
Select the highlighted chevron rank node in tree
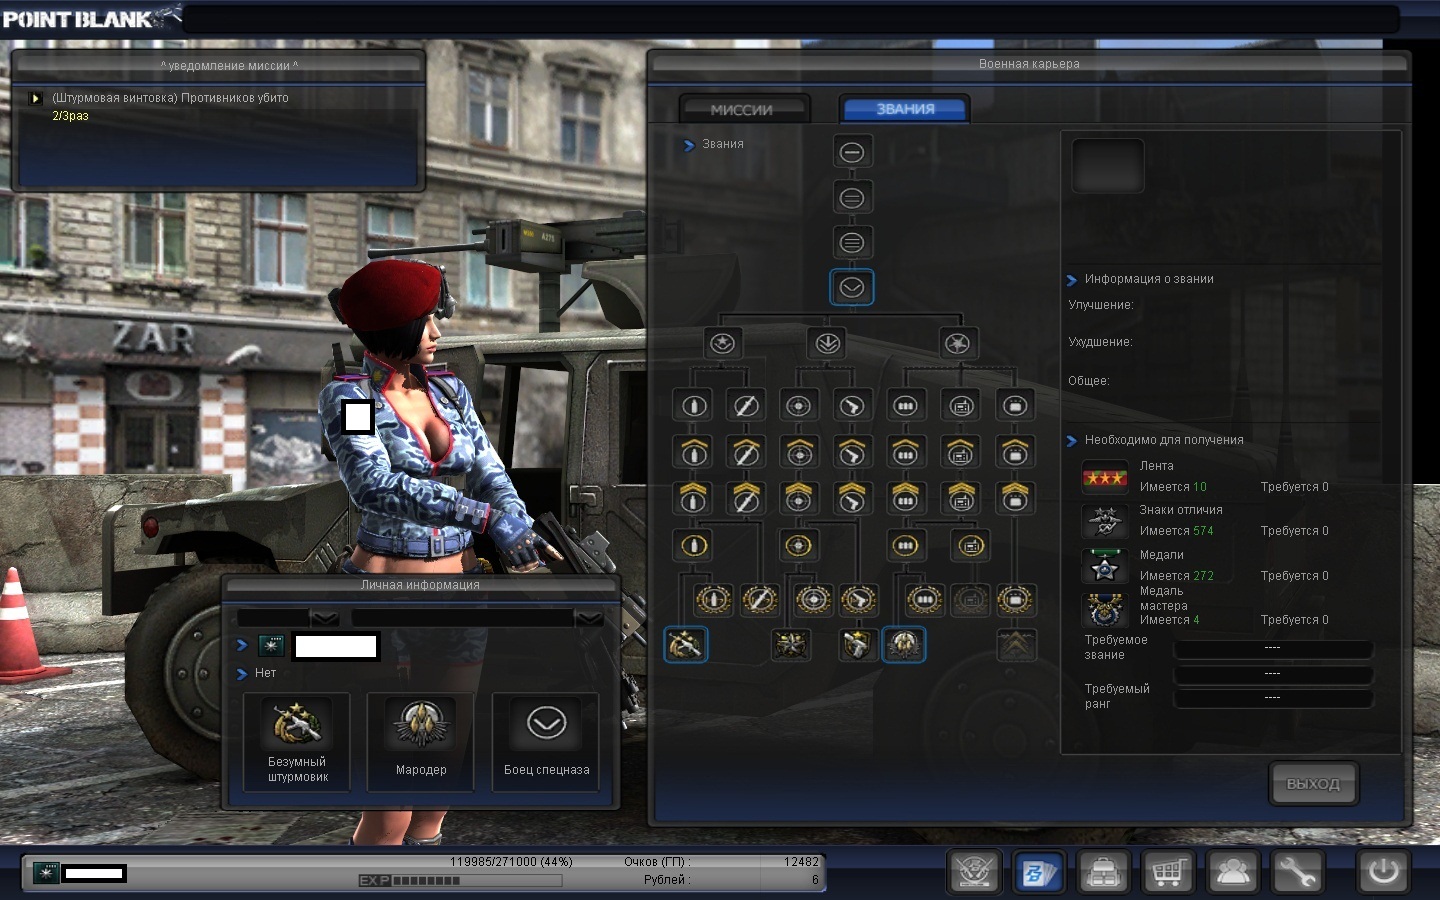(x=851, y=288)
